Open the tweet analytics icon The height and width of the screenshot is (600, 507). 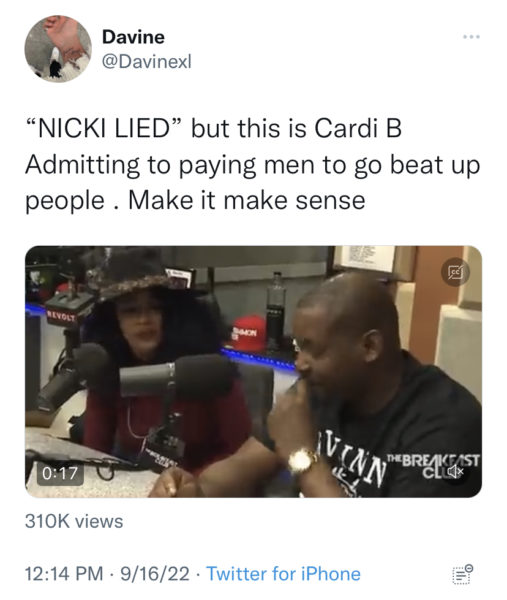pos(463,574)
